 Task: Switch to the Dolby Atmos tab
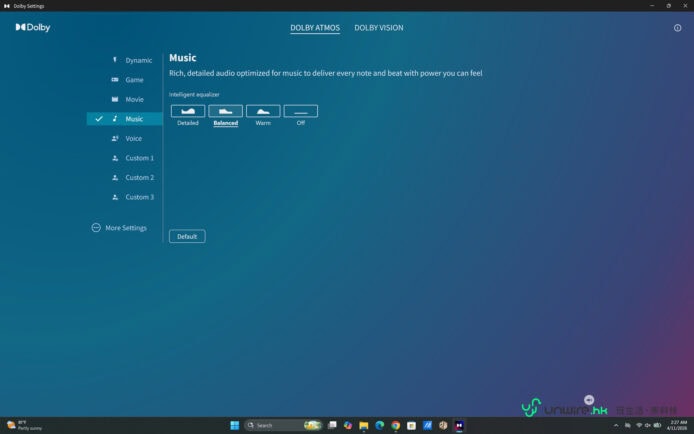[315, 28]
